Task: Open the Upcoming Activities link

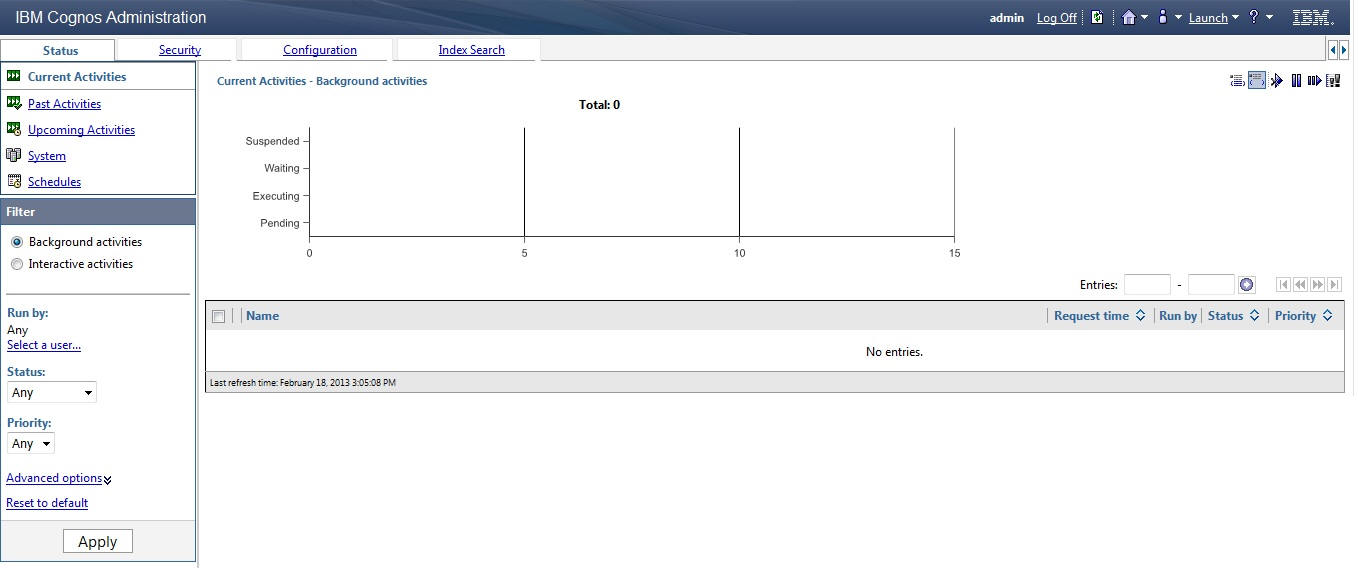Action: (x=81, y=130)
